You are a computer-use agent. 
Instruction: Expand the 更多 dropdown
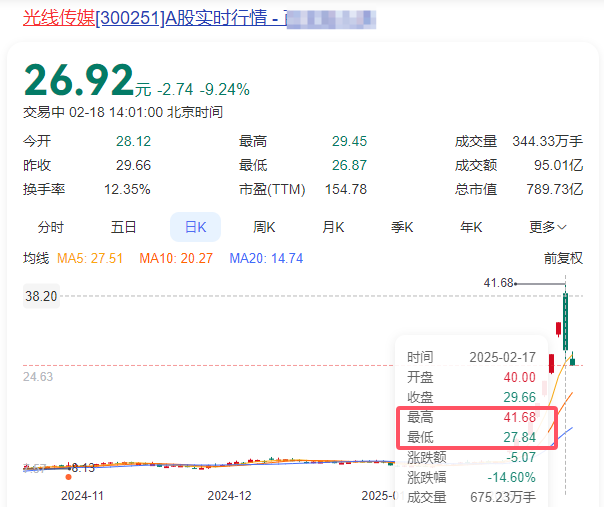(x=547, y=227)
